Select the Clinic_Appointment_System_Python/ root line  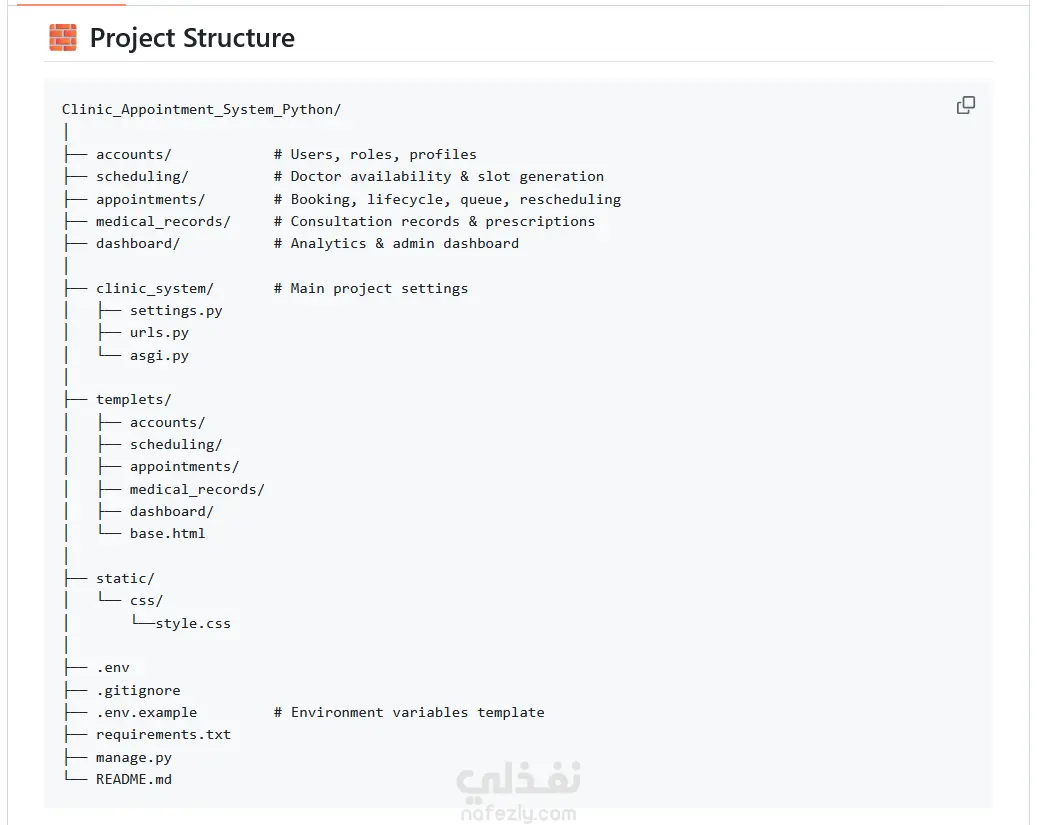click(201, 109)
